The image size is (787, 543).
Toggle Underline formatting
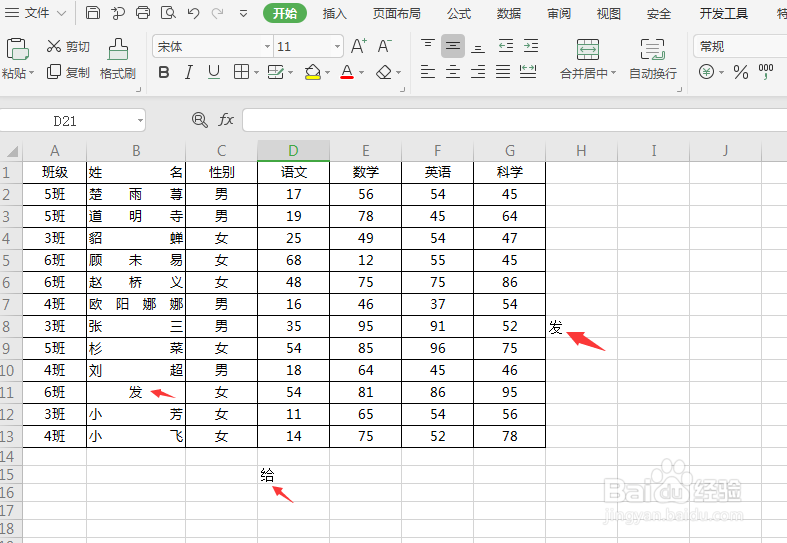[214, 72]
